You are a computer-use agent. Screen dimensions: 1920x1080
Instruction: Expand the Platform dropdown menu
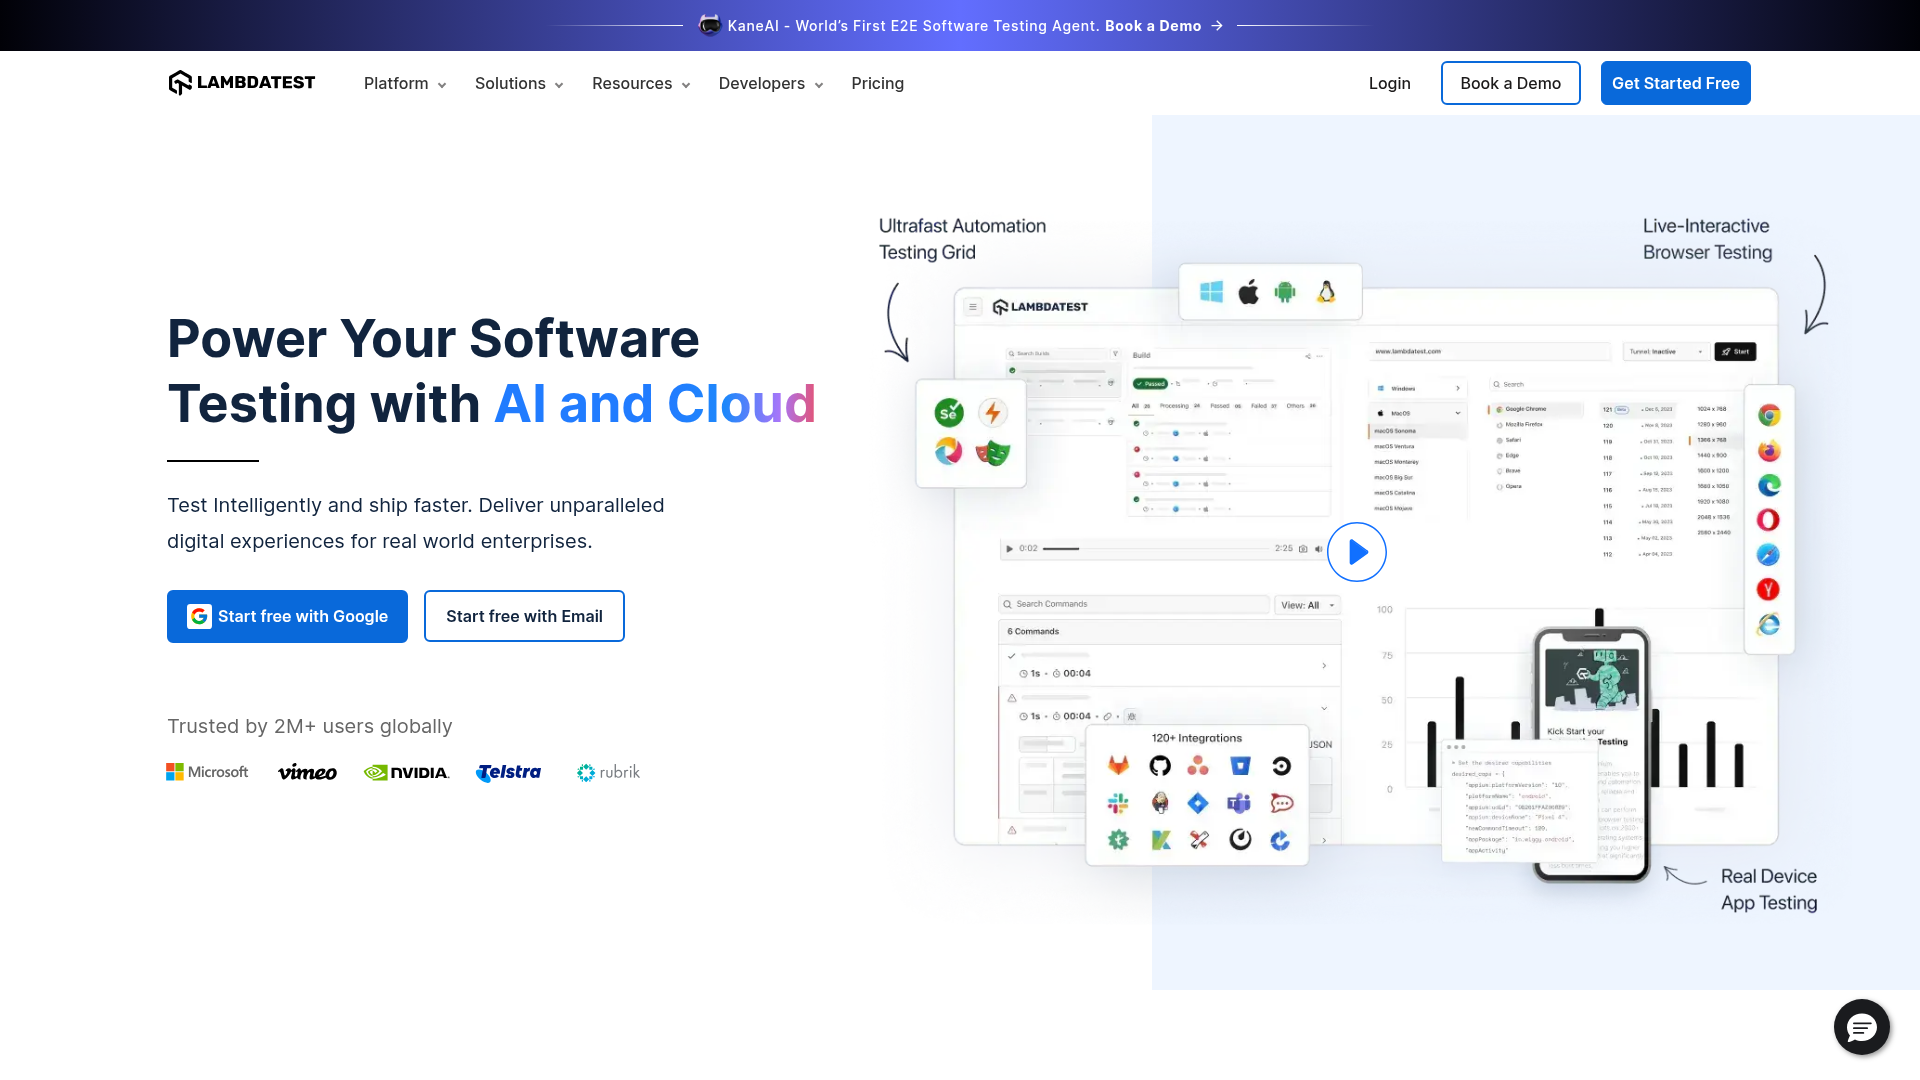click(405, 84)
